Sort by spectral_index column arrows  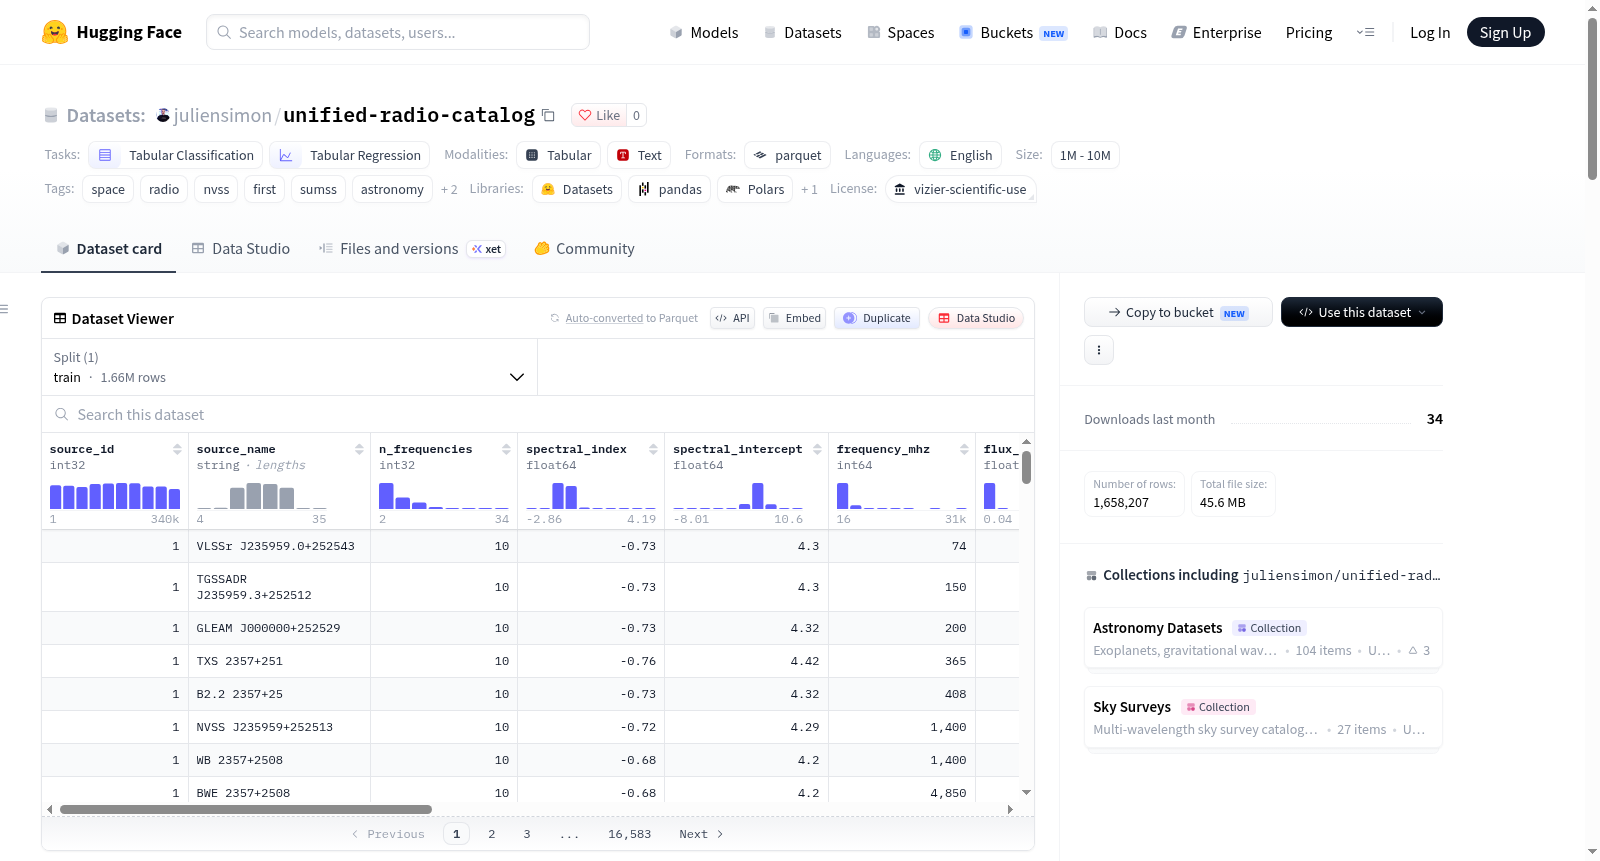653,449
